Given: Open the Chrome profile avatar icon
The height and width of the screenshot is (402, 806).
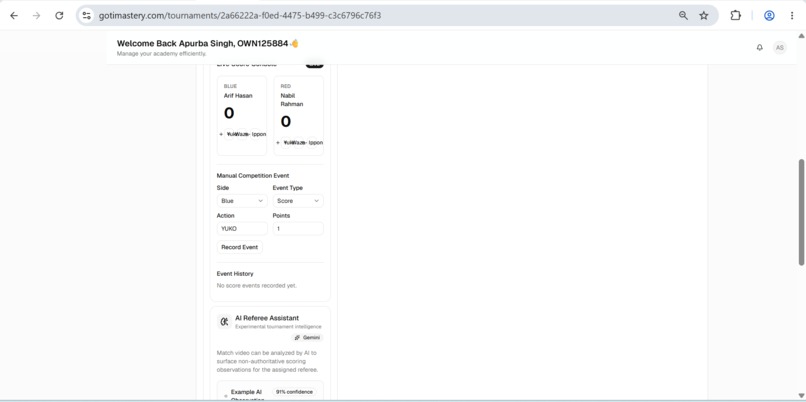Looking at the screenshot, I should click(x=769, y=15).
